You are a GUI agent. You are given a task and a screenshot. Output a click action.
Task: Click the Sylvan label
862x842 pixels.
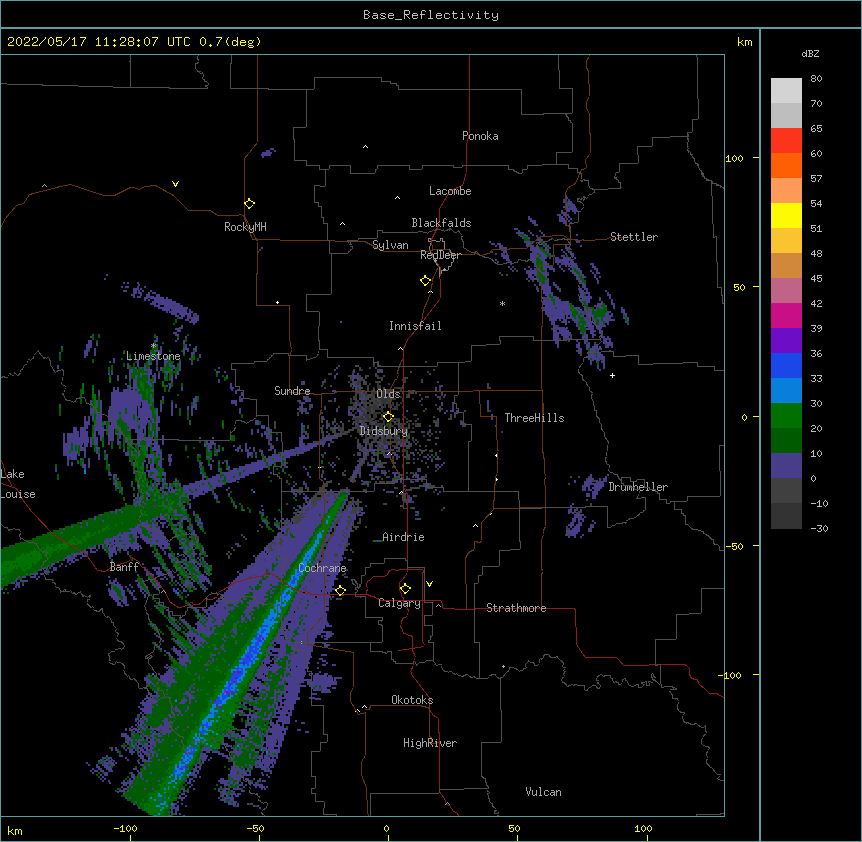tap(390, 245)
